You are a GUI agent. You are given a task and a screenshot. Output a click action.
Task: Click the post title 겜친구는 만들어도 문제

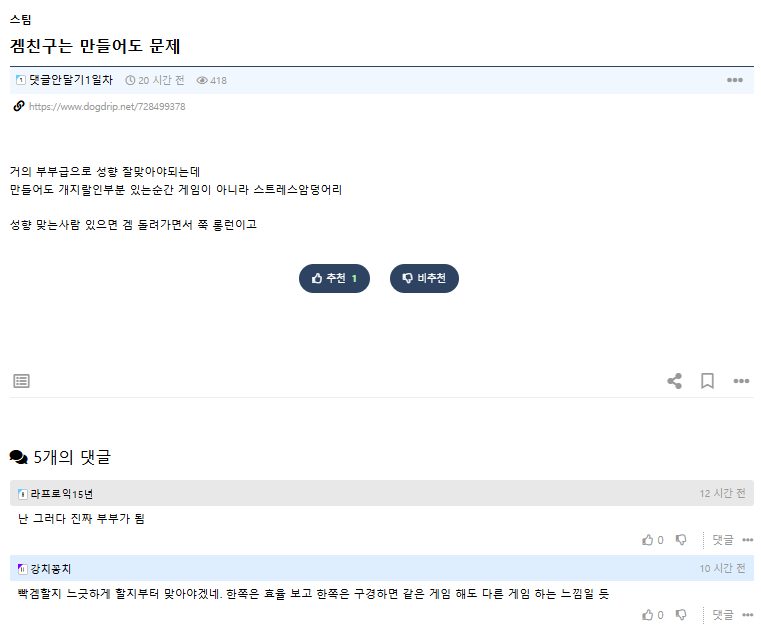tap(95, 46)
